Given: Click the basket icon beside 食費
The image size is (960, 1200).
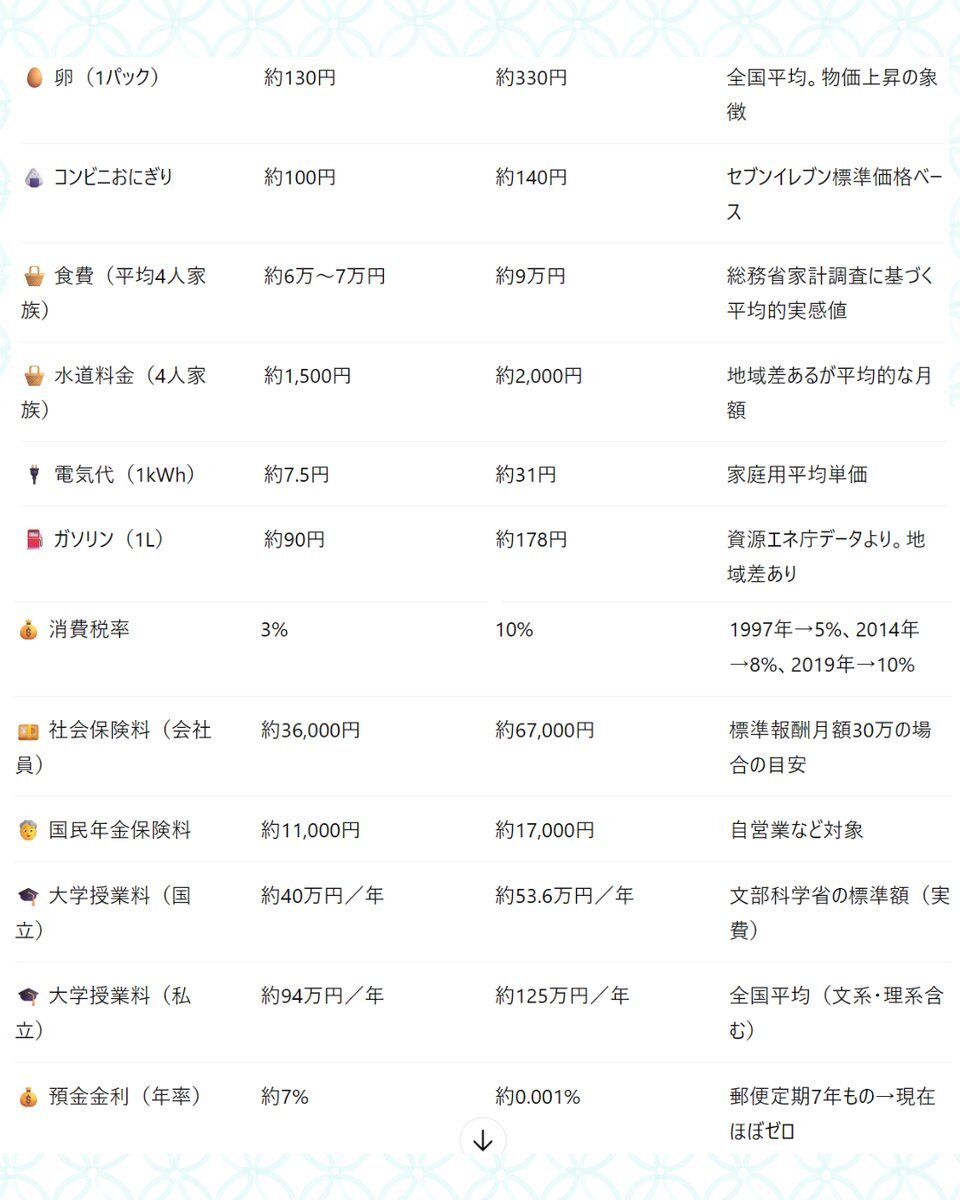Looking at the screenshot, I should point(34,276).
